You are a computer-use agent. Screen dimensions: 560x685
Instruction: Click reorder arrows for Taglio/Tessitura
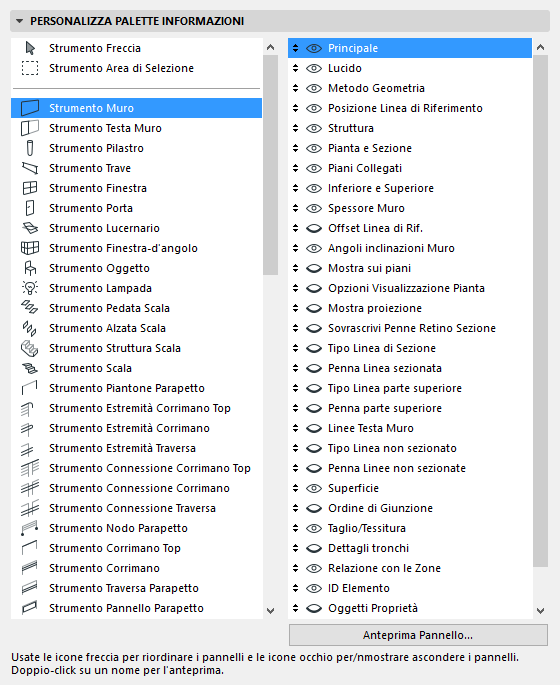pos(296,528)
